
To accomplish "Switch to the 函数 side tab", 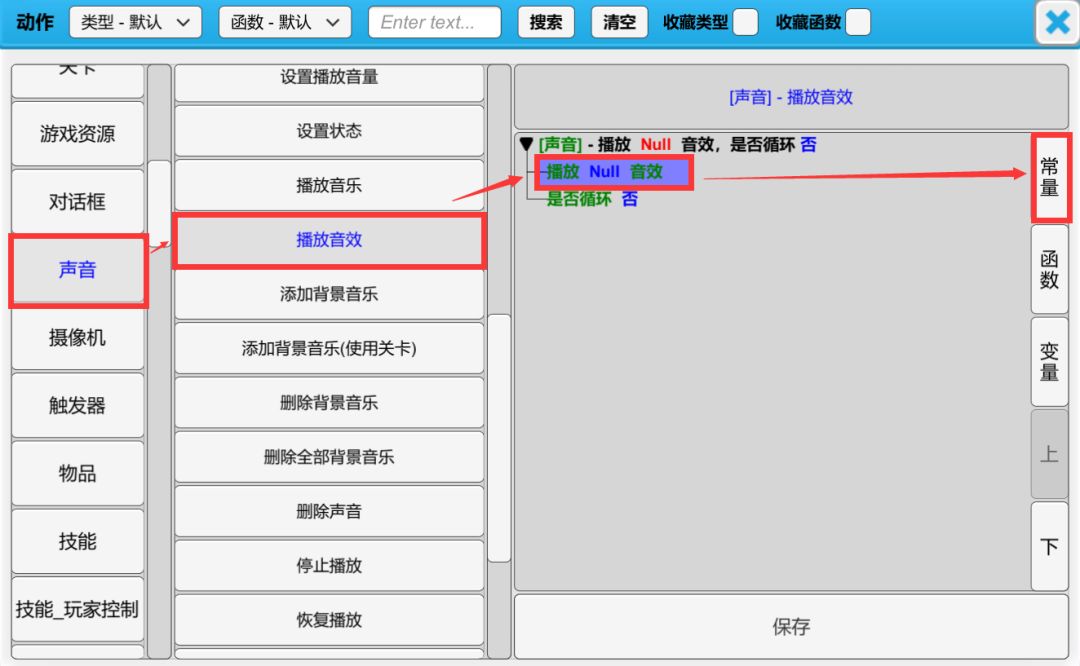I will coord(1049,269).
